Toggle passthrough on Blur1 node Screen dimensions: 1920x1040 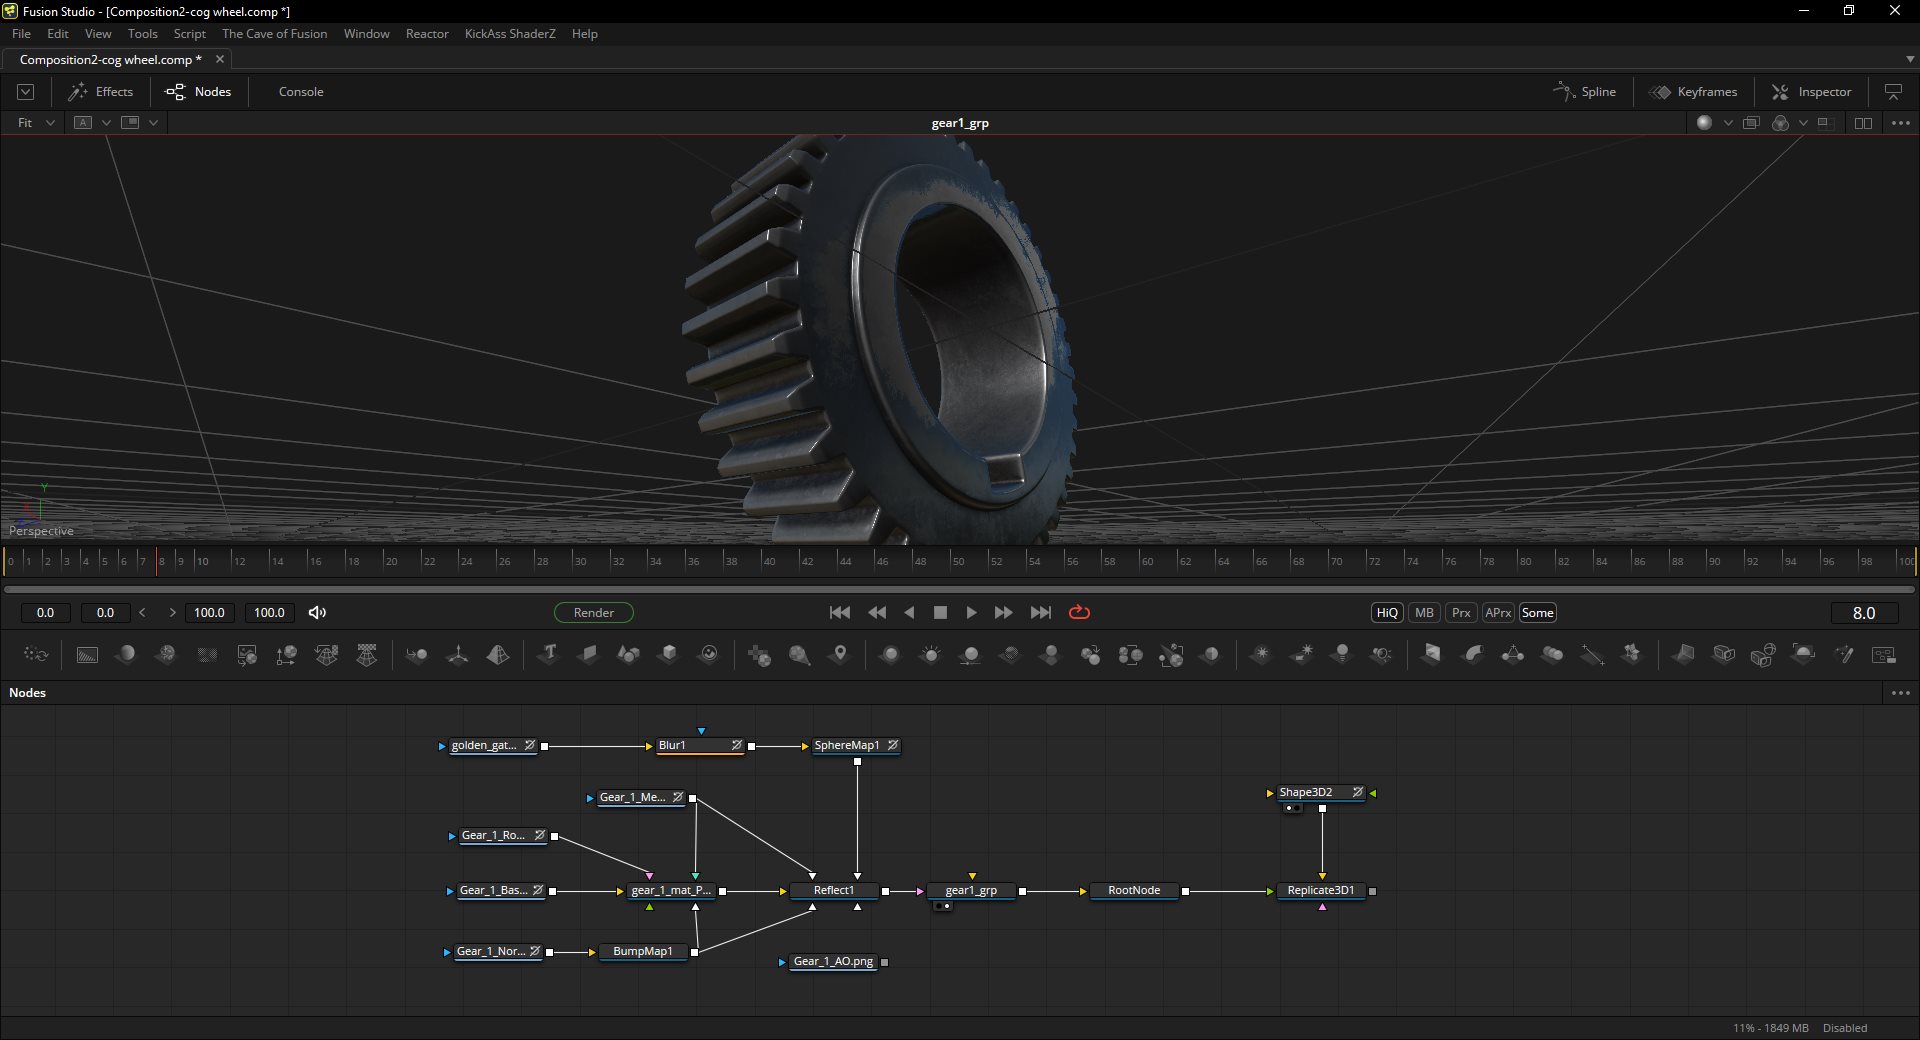(x=736, y=745)
